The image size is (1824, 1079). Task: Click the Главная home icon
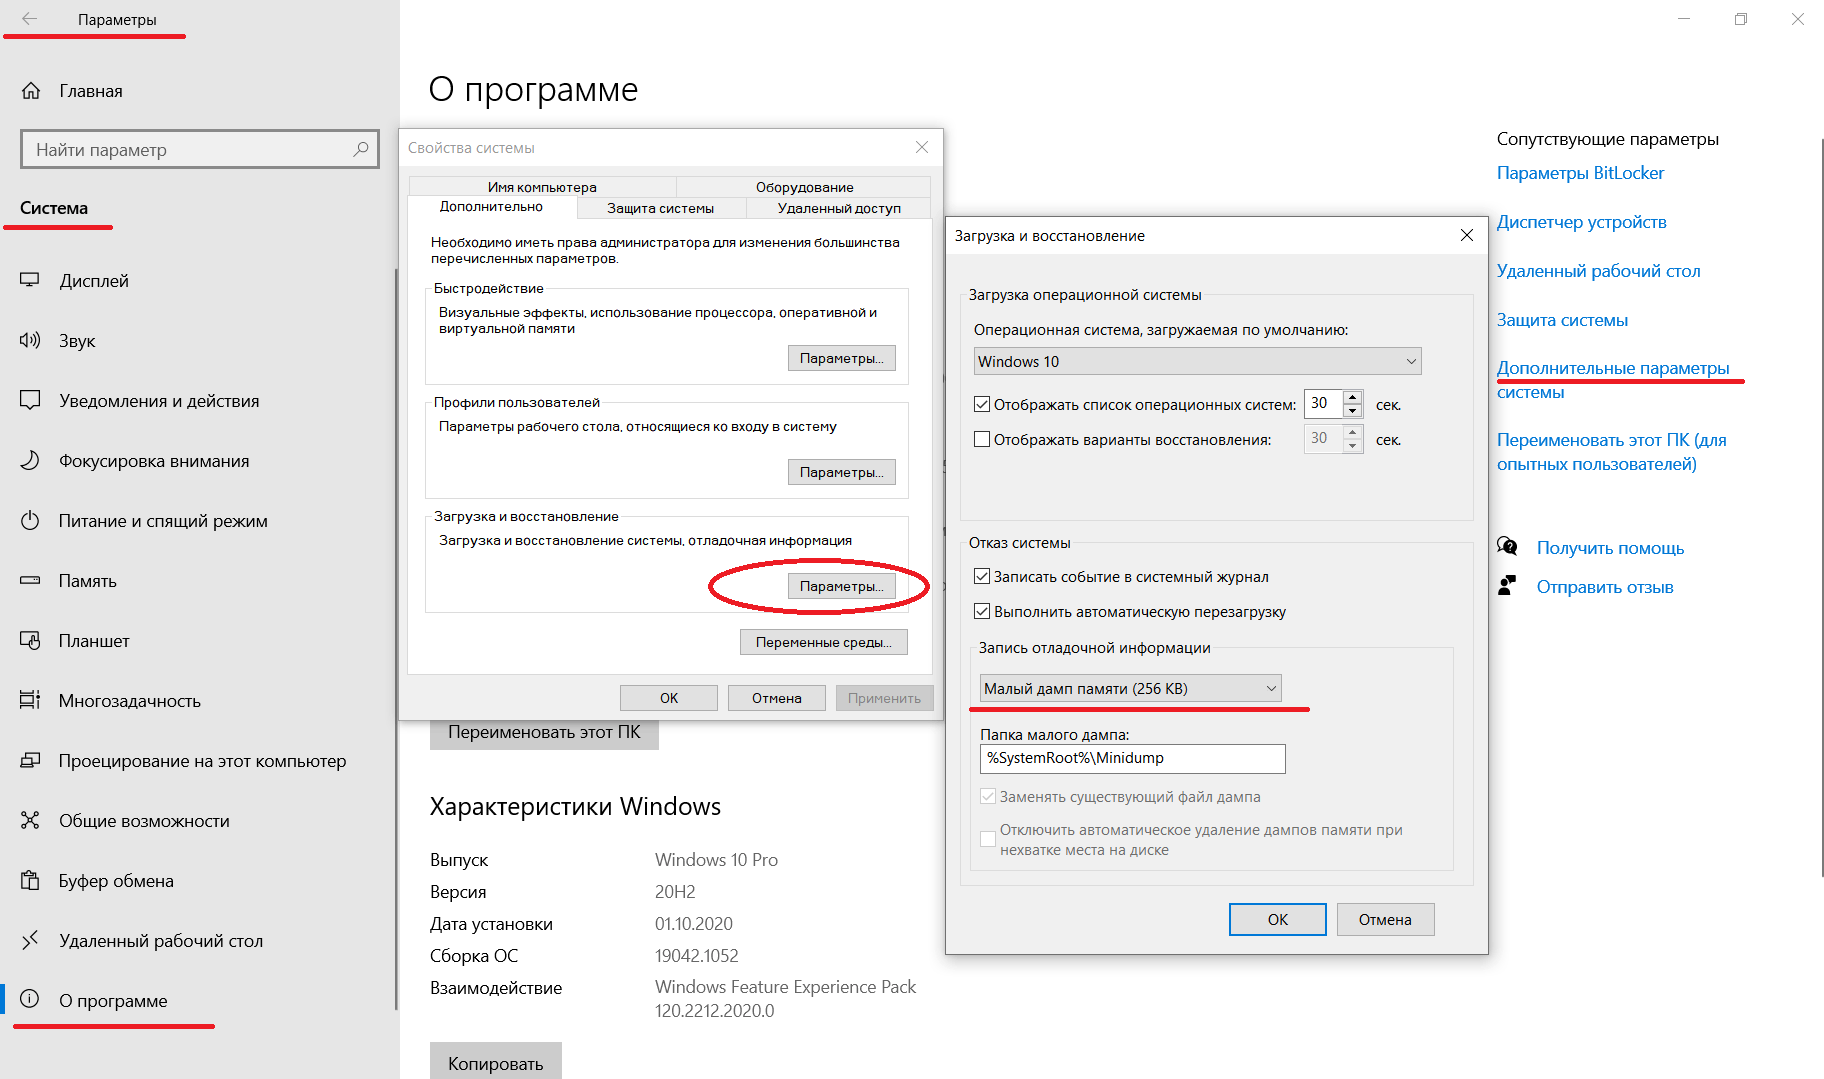coord(31,91)
